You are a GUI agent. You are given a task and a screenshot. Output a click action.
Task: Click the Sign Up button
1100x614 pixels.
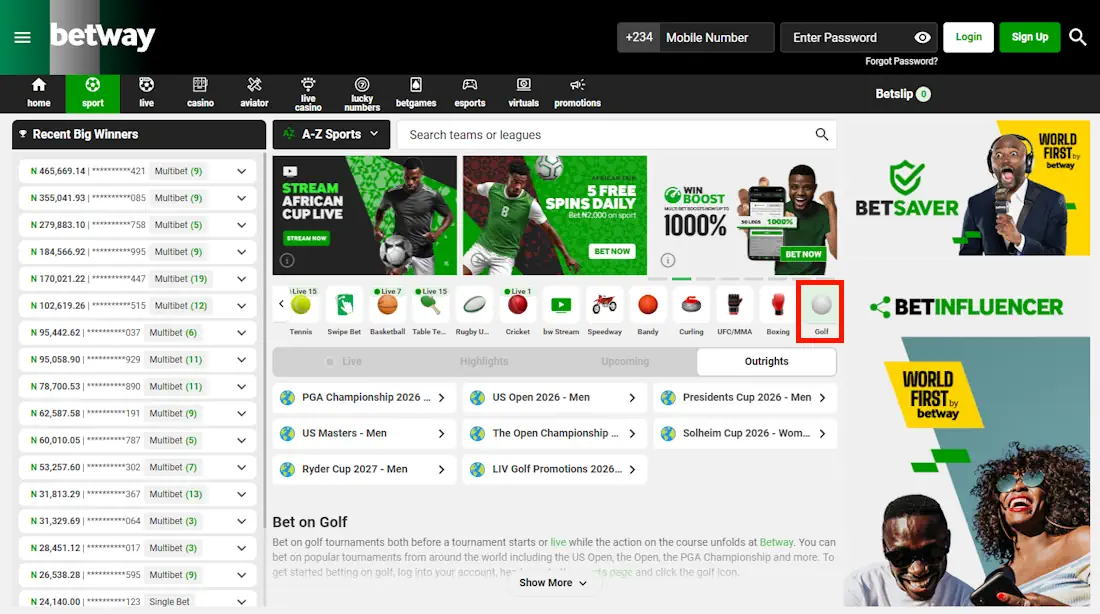pos(1029,36)
